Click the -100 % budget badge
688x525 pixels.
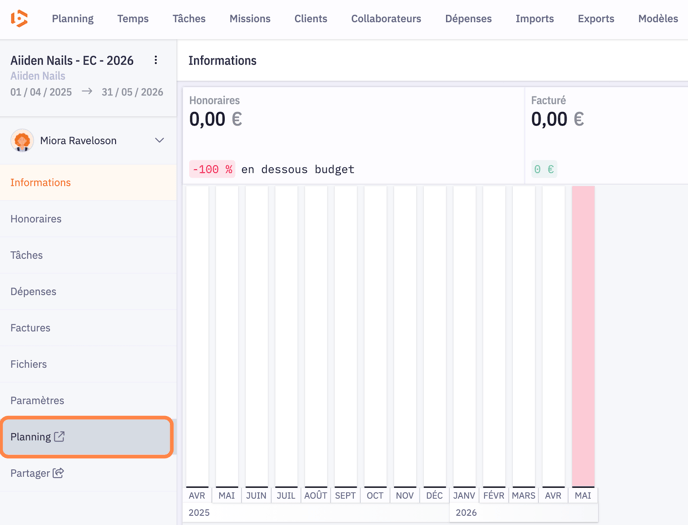212,170
